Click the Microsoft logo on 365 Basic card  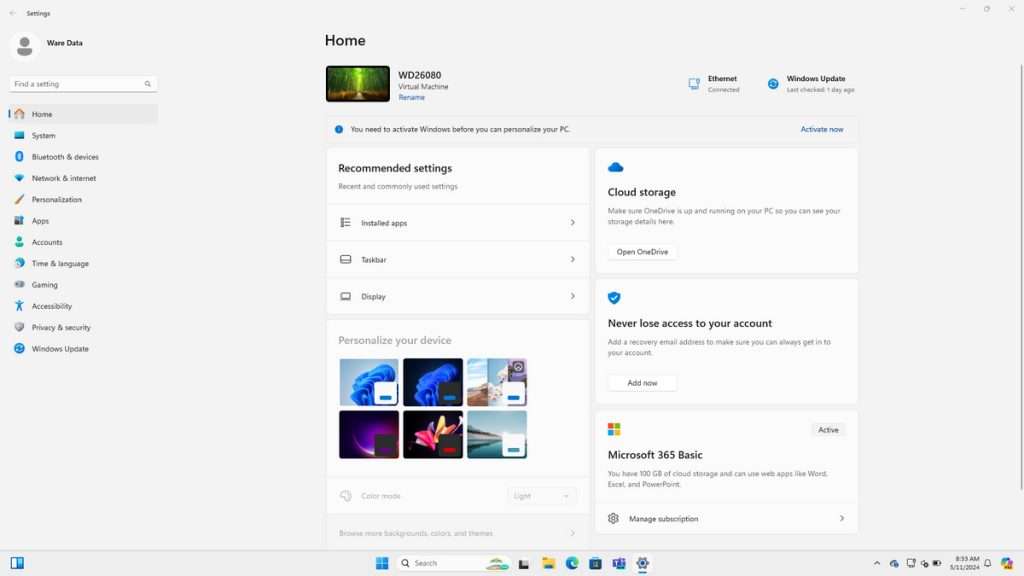[614, 429]
